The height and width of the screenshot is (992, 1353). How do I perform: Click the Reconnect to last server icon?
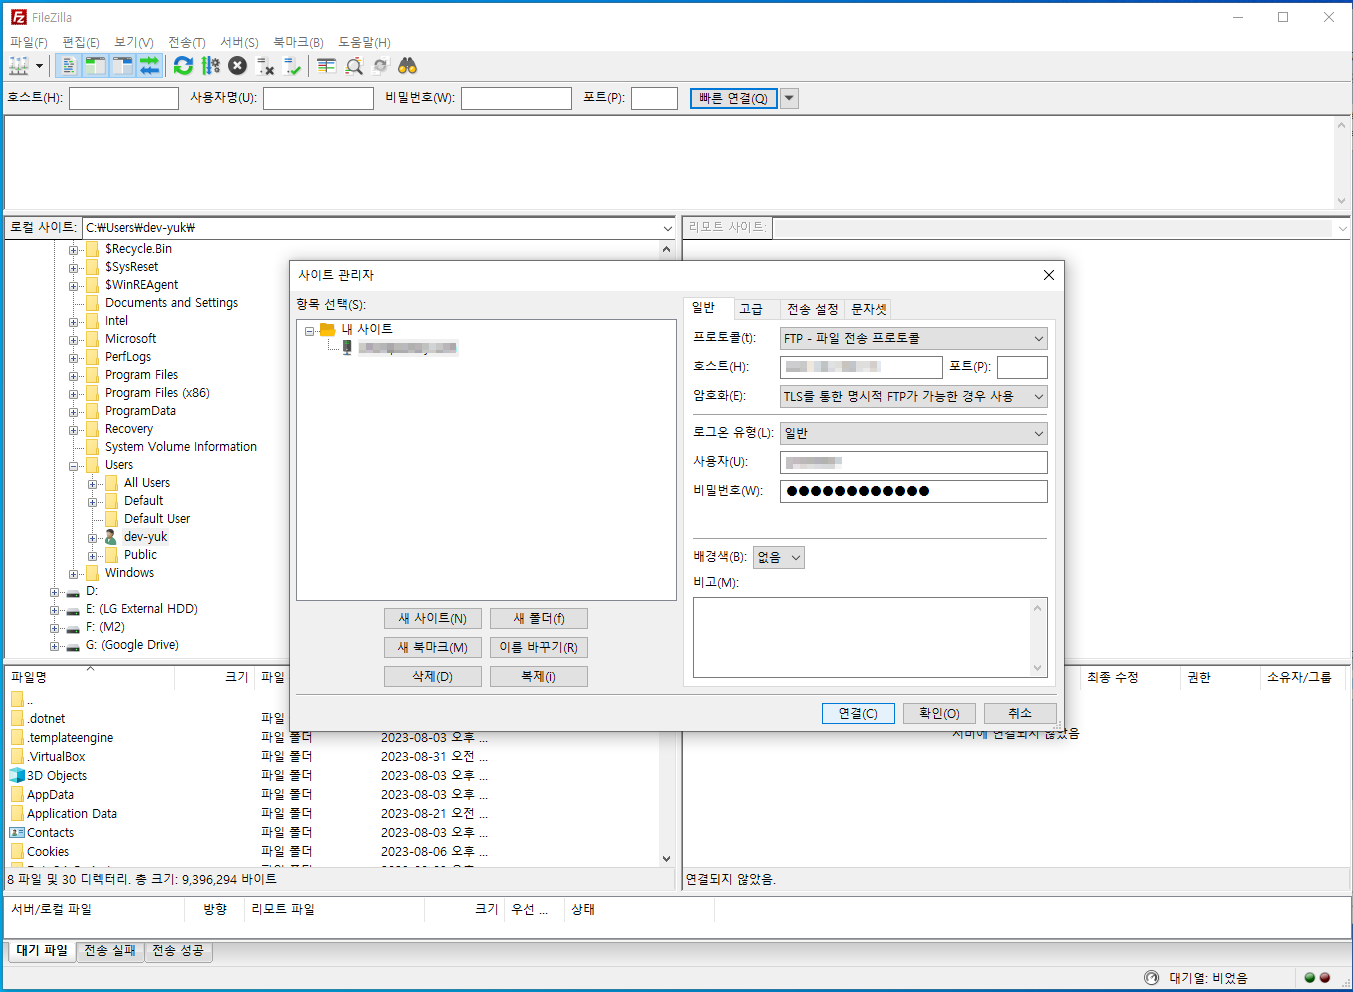(292, 66)
